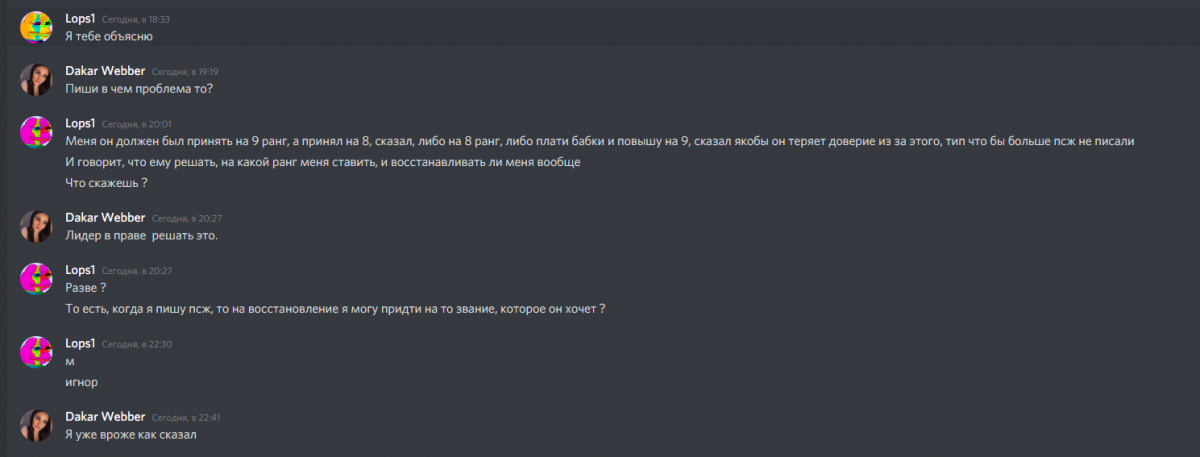This screenshot has width=1200, height=457.
Task: Select the message "Лидер в праве решать это."
Action: pos(140,235)
